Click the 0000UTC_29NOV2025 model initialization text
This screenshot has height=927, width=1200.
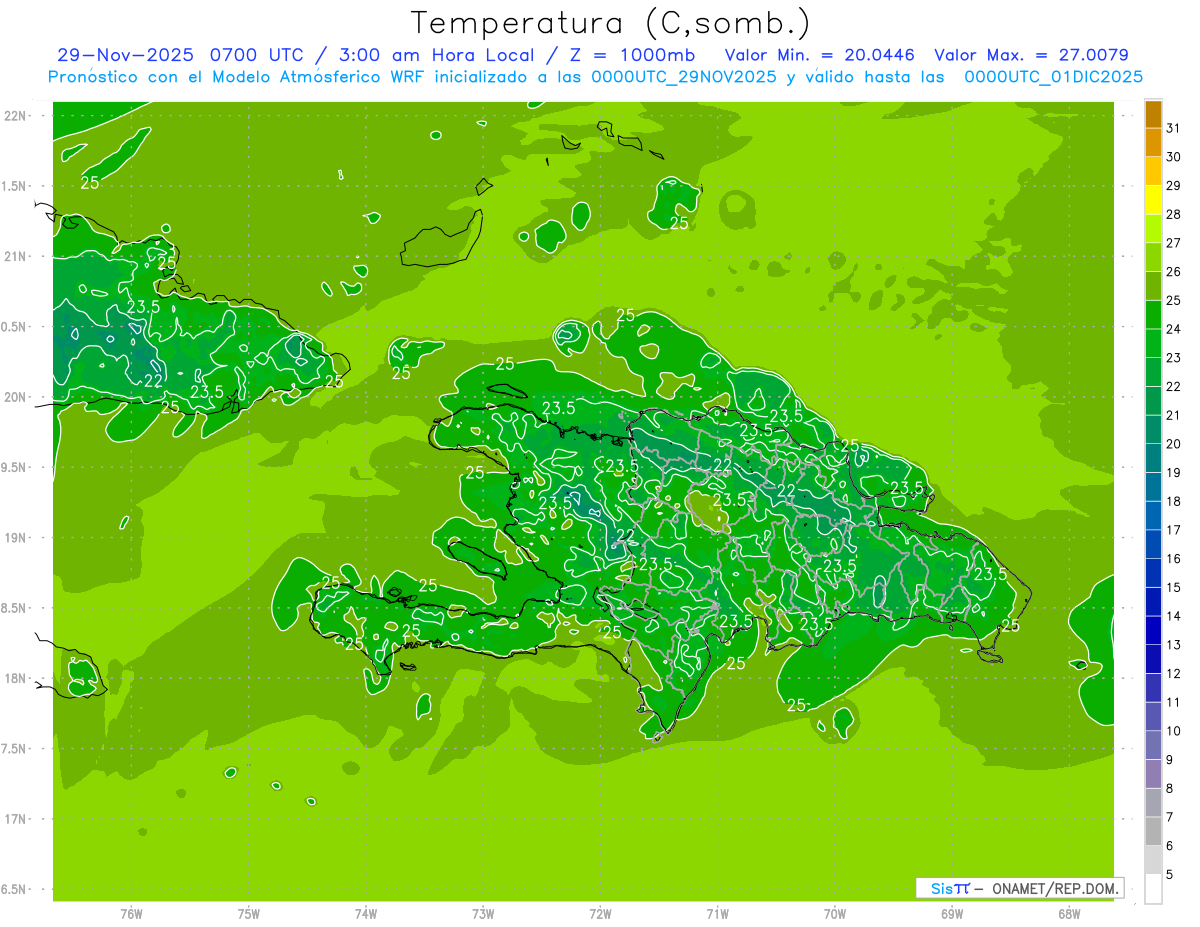[x=680, y=76]
